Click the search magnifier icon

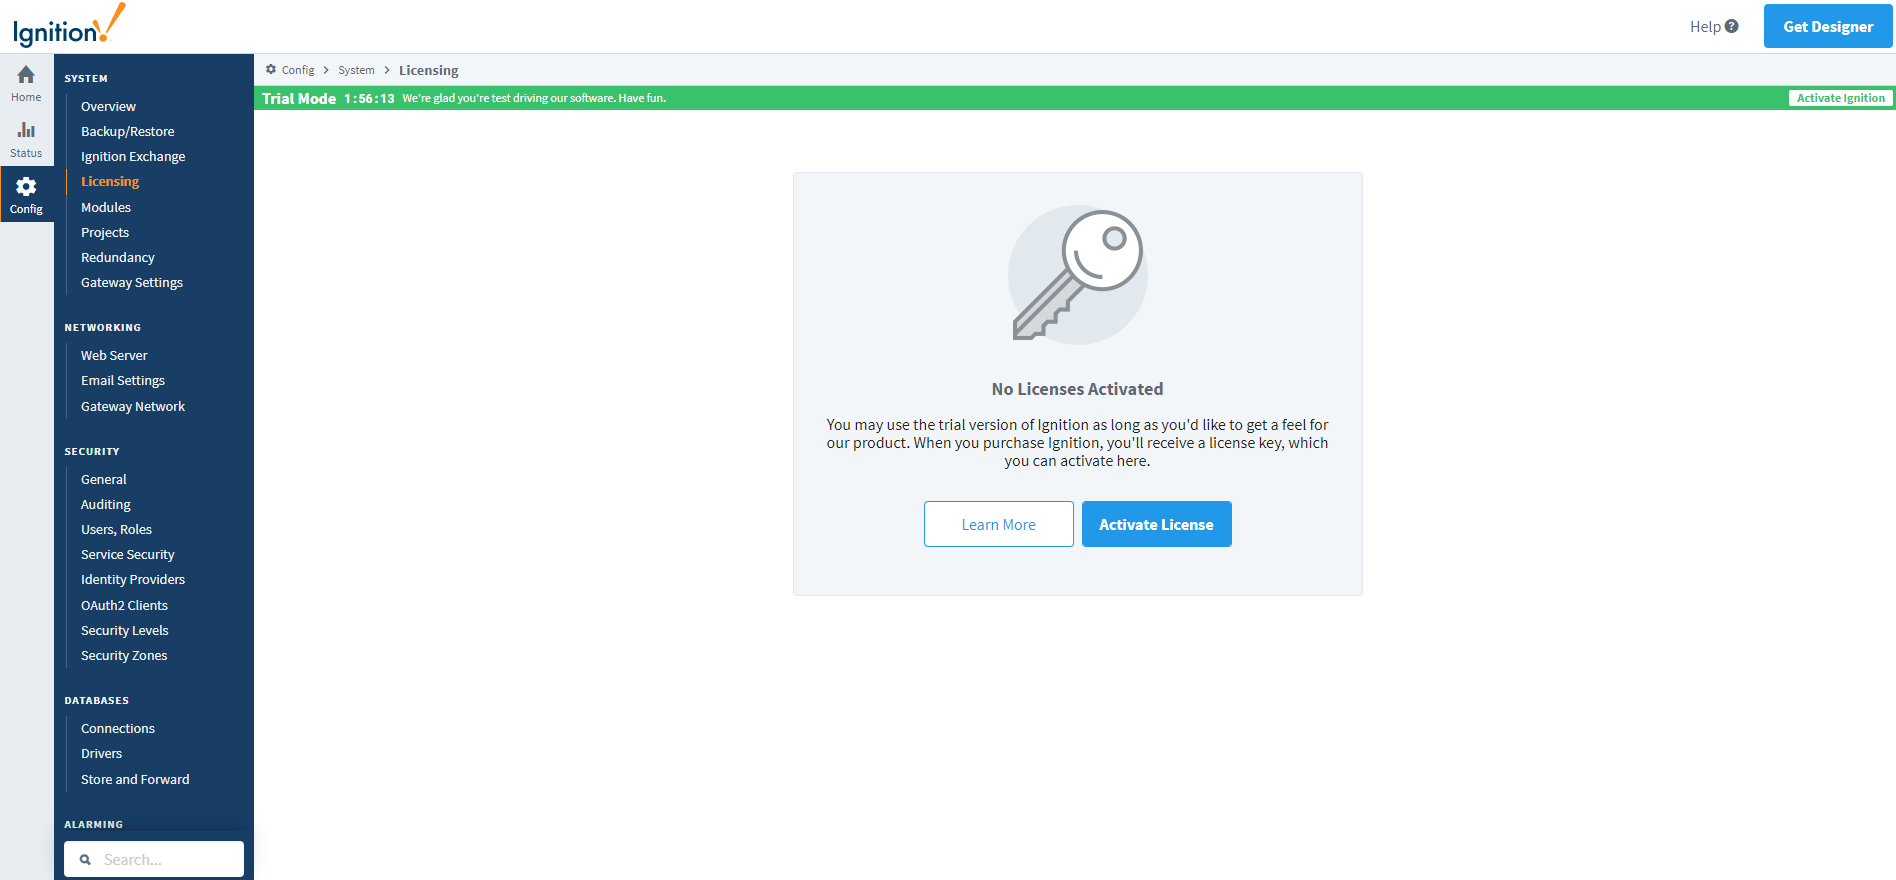click(86, 860)
